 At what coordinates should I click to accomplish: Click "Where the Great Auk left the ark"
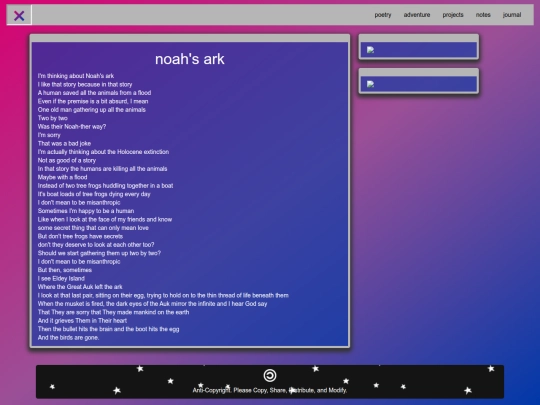80,287
